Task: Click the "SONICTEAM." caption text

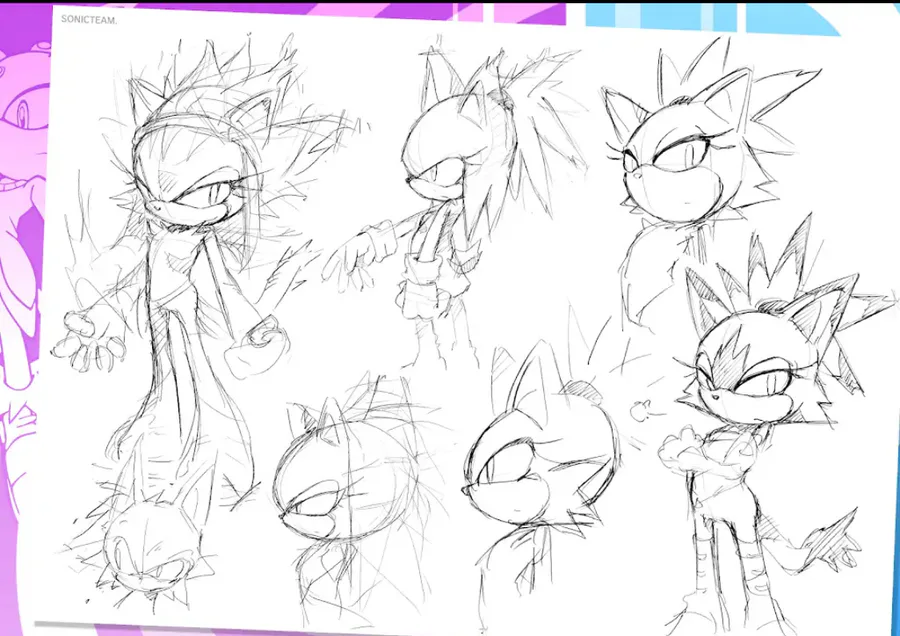Action: [x=89, y=20]
